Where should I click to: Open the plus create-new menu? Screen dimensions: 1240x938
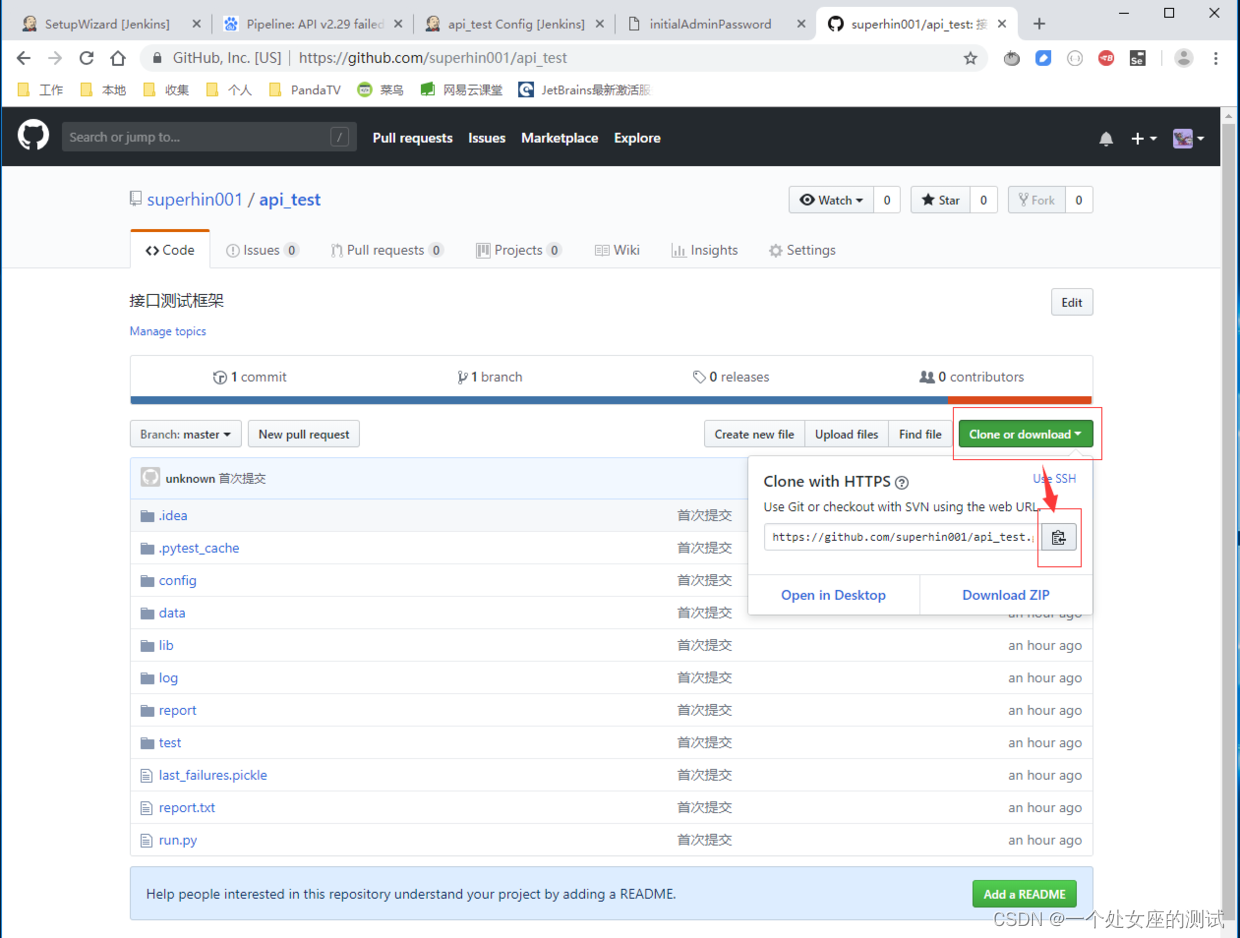1143,139
